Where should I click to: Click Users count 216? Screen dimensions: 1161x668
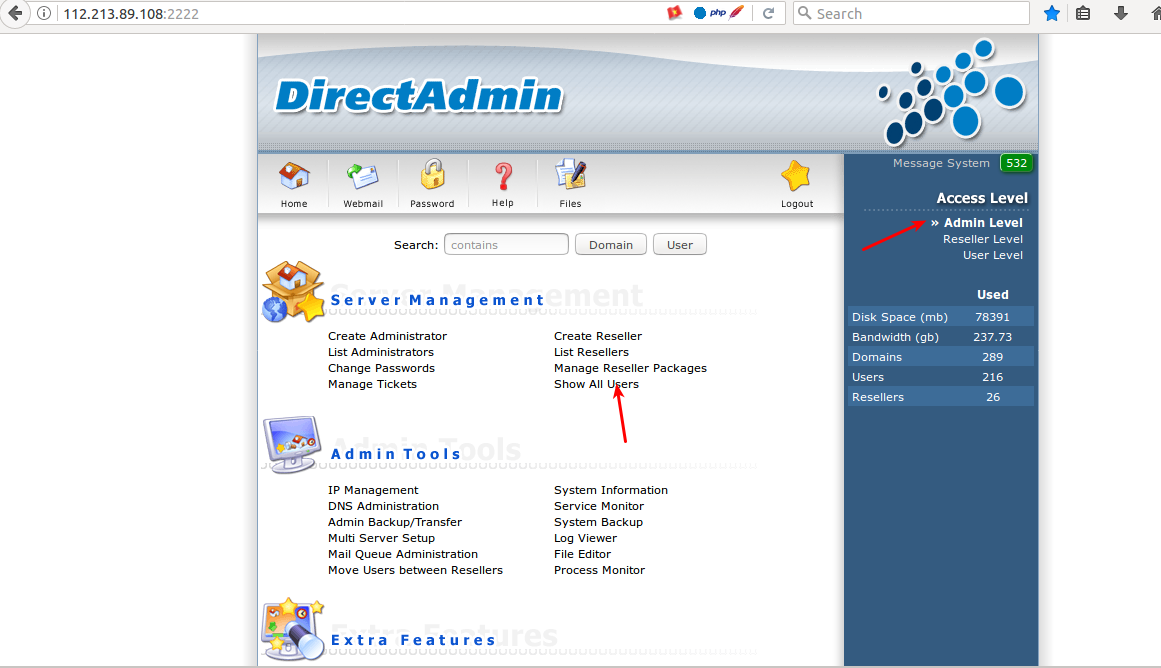(x=992, y=377)
